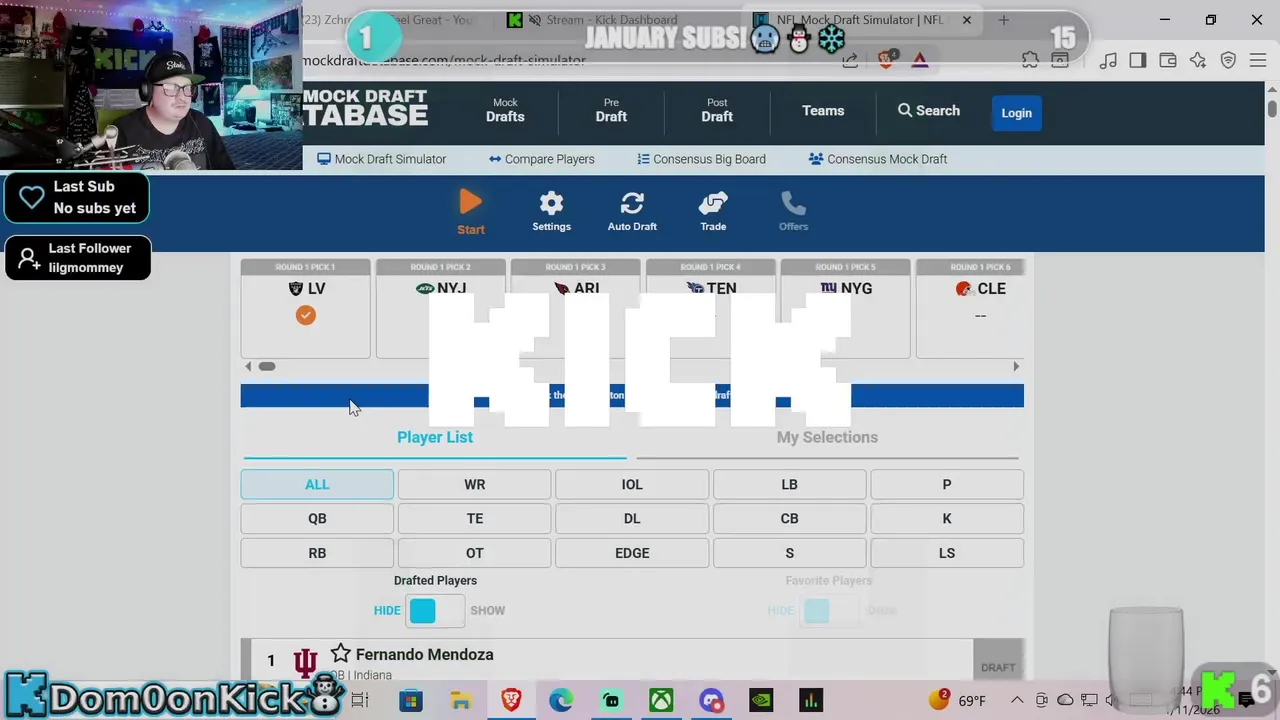Filter the player list by TE
The image size is (1280, 720).
pyautogui.click(x=474, y=518)
